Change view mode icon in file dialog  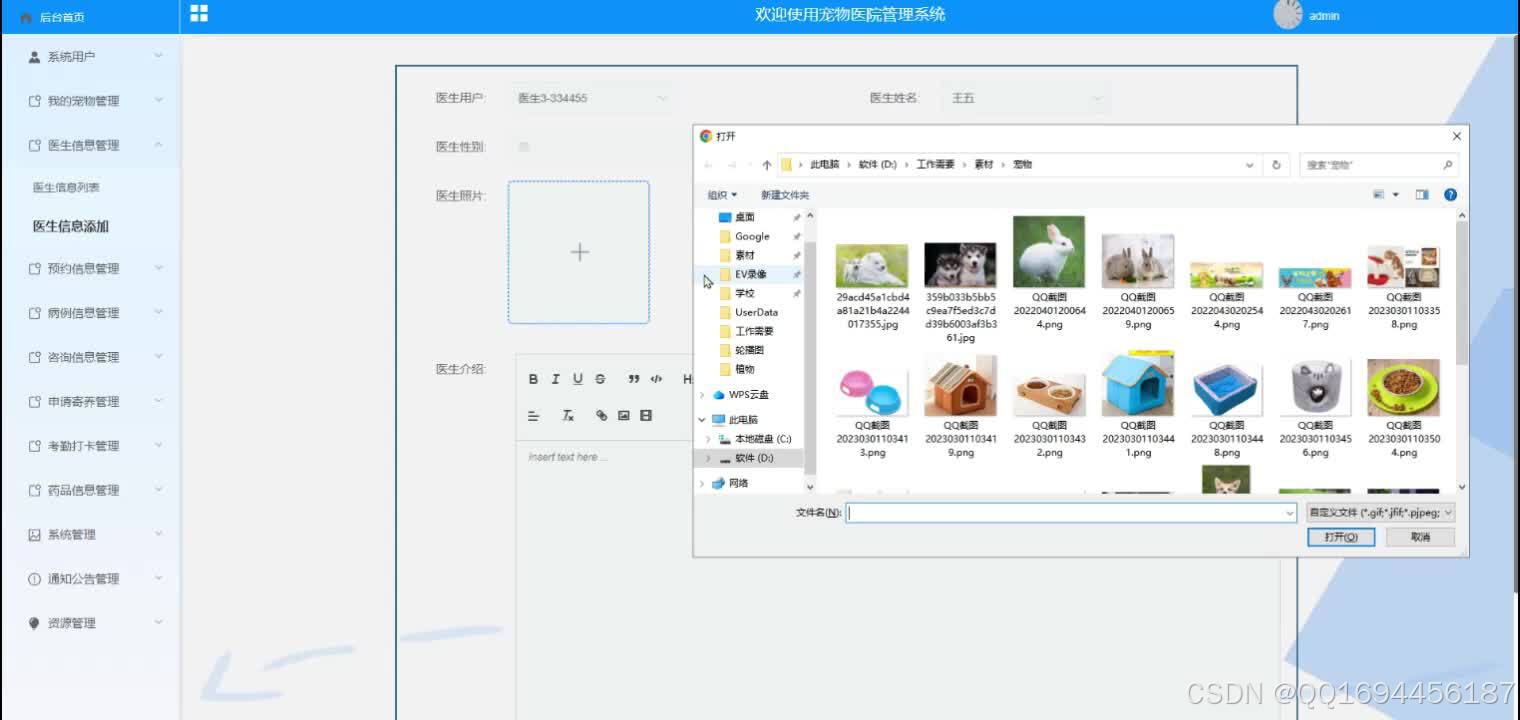(x=1378, y=194)
